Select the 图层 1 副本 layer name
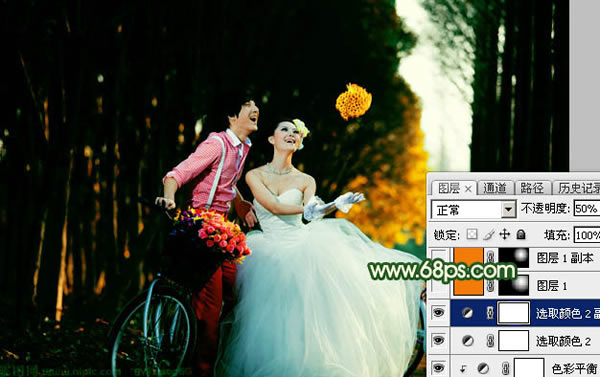The height and width of the screenshot is (377, 600). pyautogui.click(x=565, y=258)
